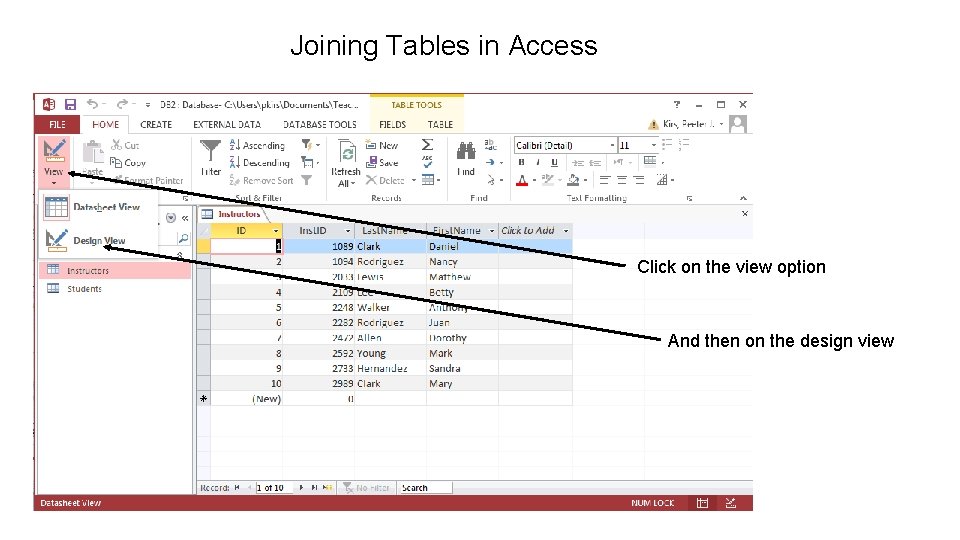Click numbered list icon
Viewport: 960px width, 540px height.
click(x=684, y=144)
